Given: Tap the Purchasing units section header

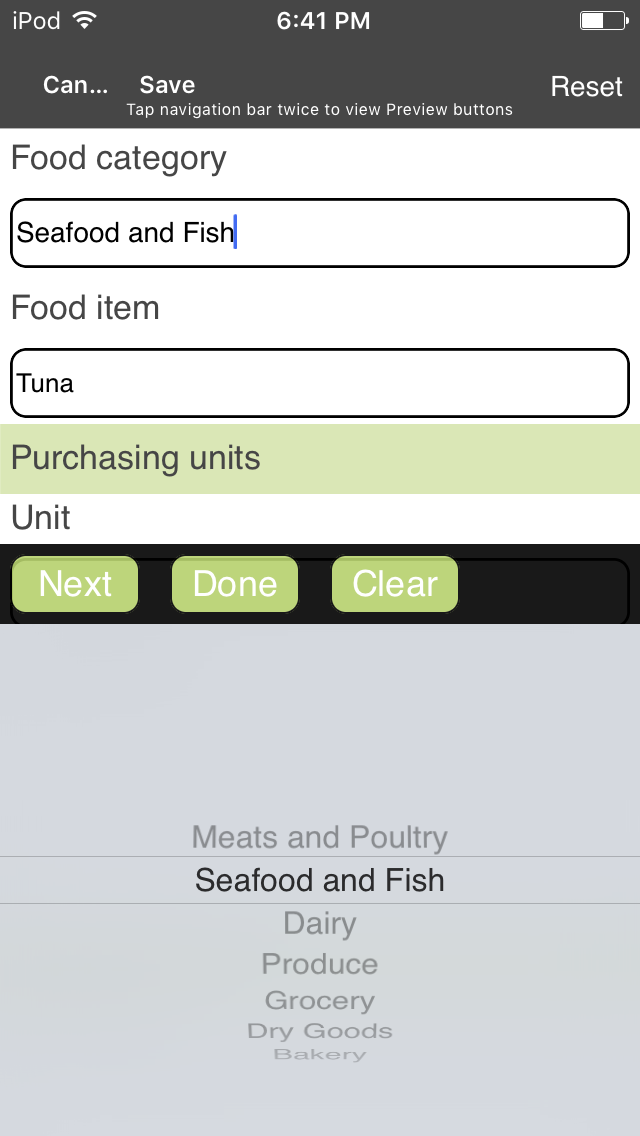Looking at the screenshot, I should [x=320, y=459].
